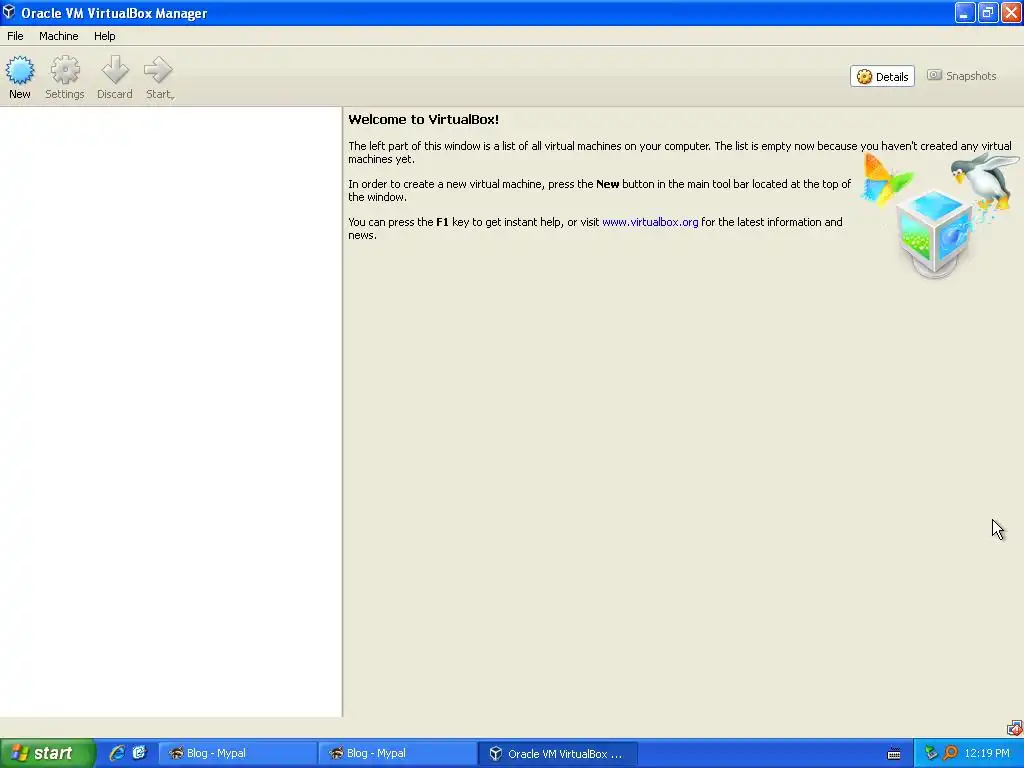
Task: Click the empty virtual machine list pane
Action: point(170,412)
